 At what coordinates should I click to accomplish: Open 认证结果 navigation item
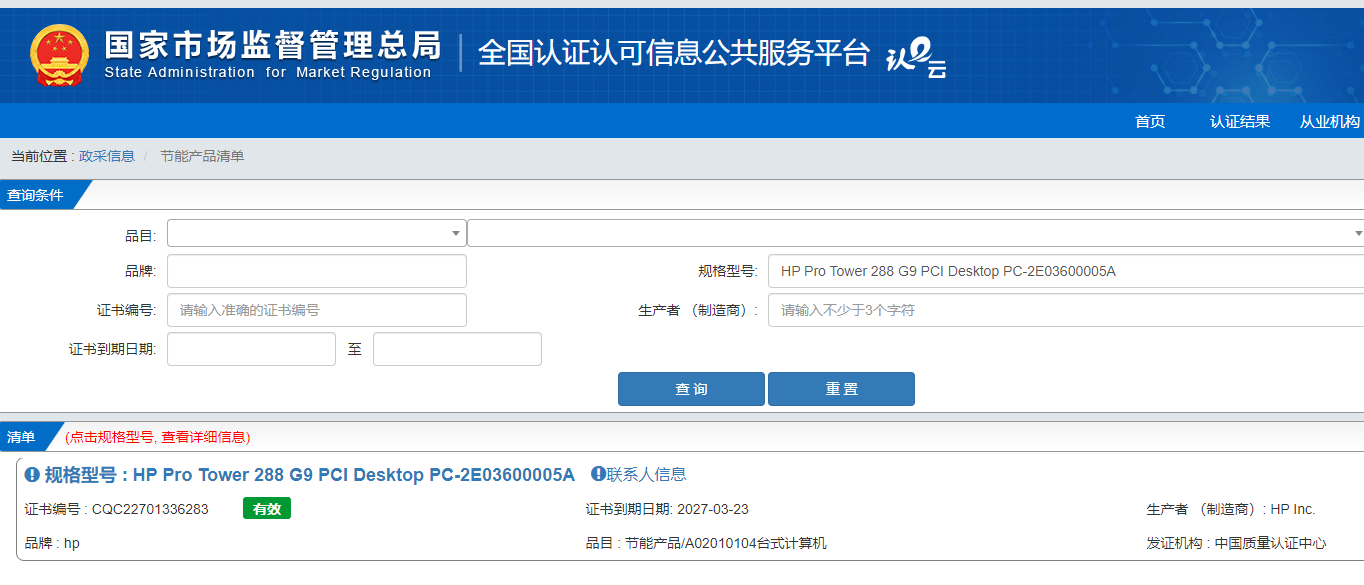(x=1240, y=121)
